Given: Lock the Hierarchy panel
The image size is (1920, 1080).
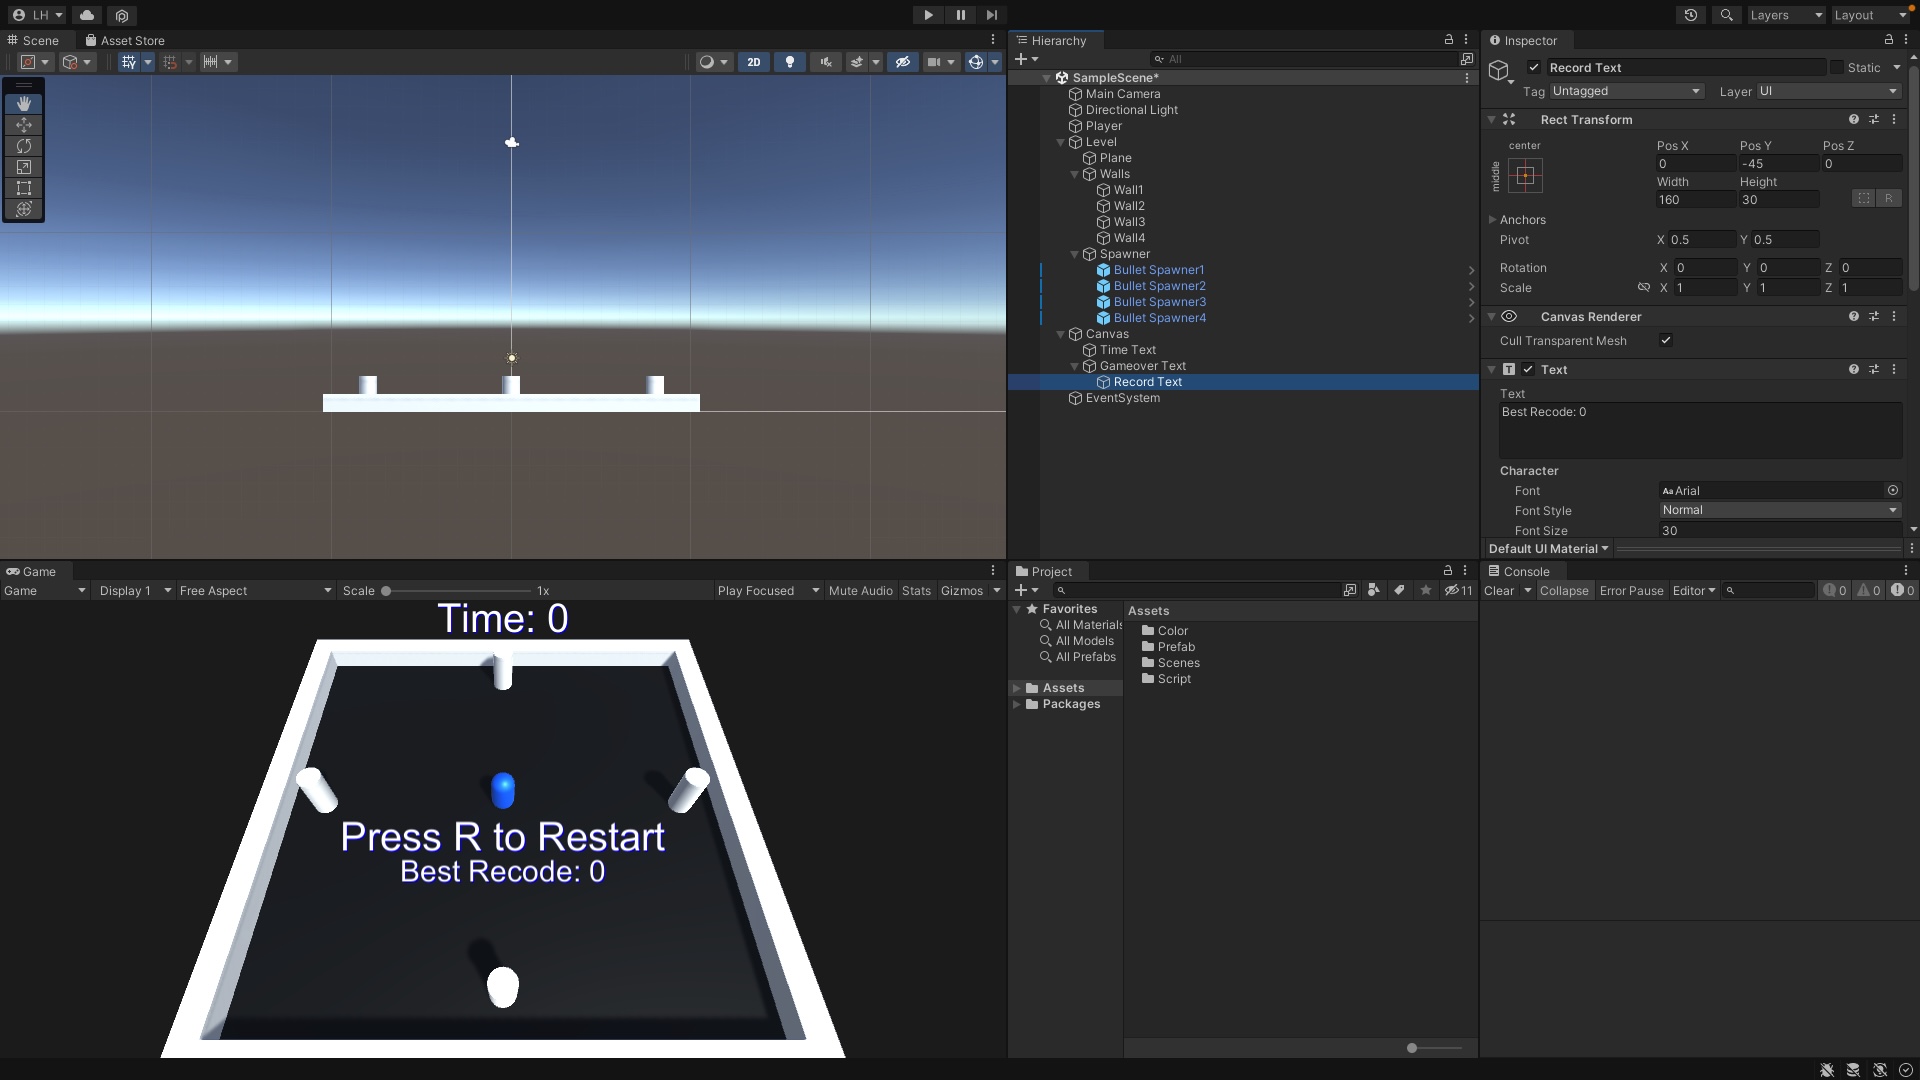Looking at the screenshot, I should point(1448,40).
